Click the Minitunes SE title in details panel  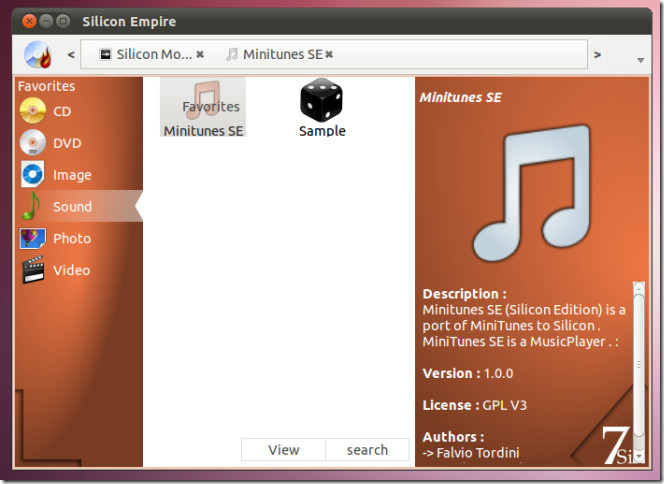460,97
